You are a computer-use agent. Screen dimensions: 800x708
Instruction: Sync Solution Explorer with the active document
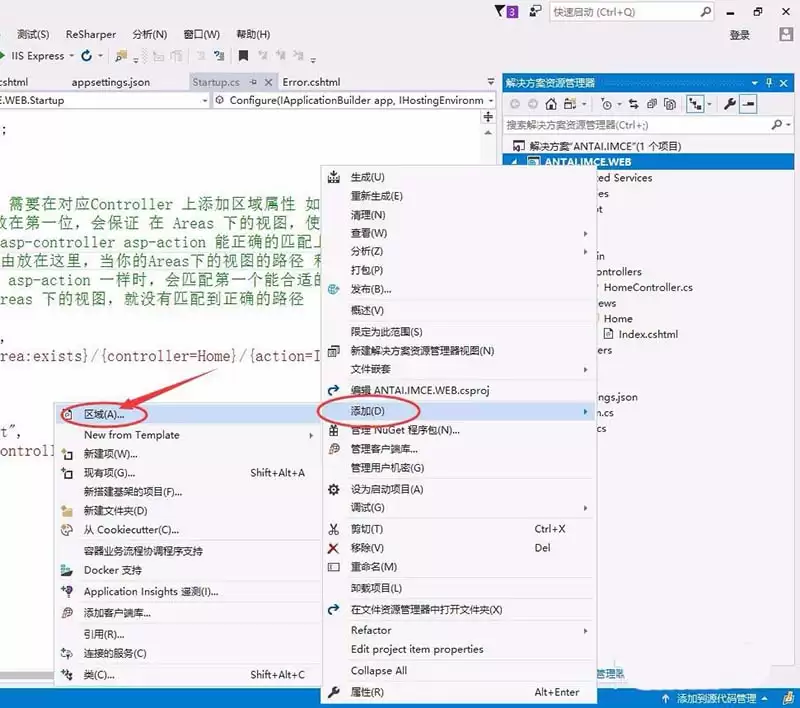(x=634, y=103)
